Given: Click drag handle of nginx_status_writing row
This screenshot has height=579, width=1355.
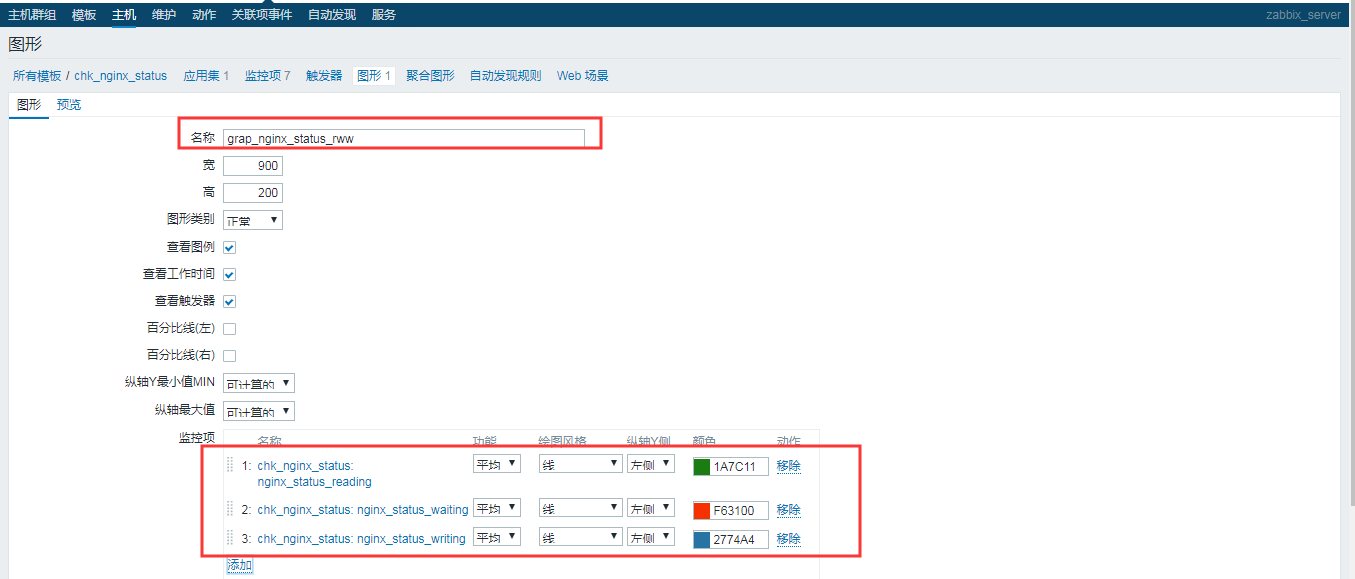Looking at the screenshot, I should point(230,538).
